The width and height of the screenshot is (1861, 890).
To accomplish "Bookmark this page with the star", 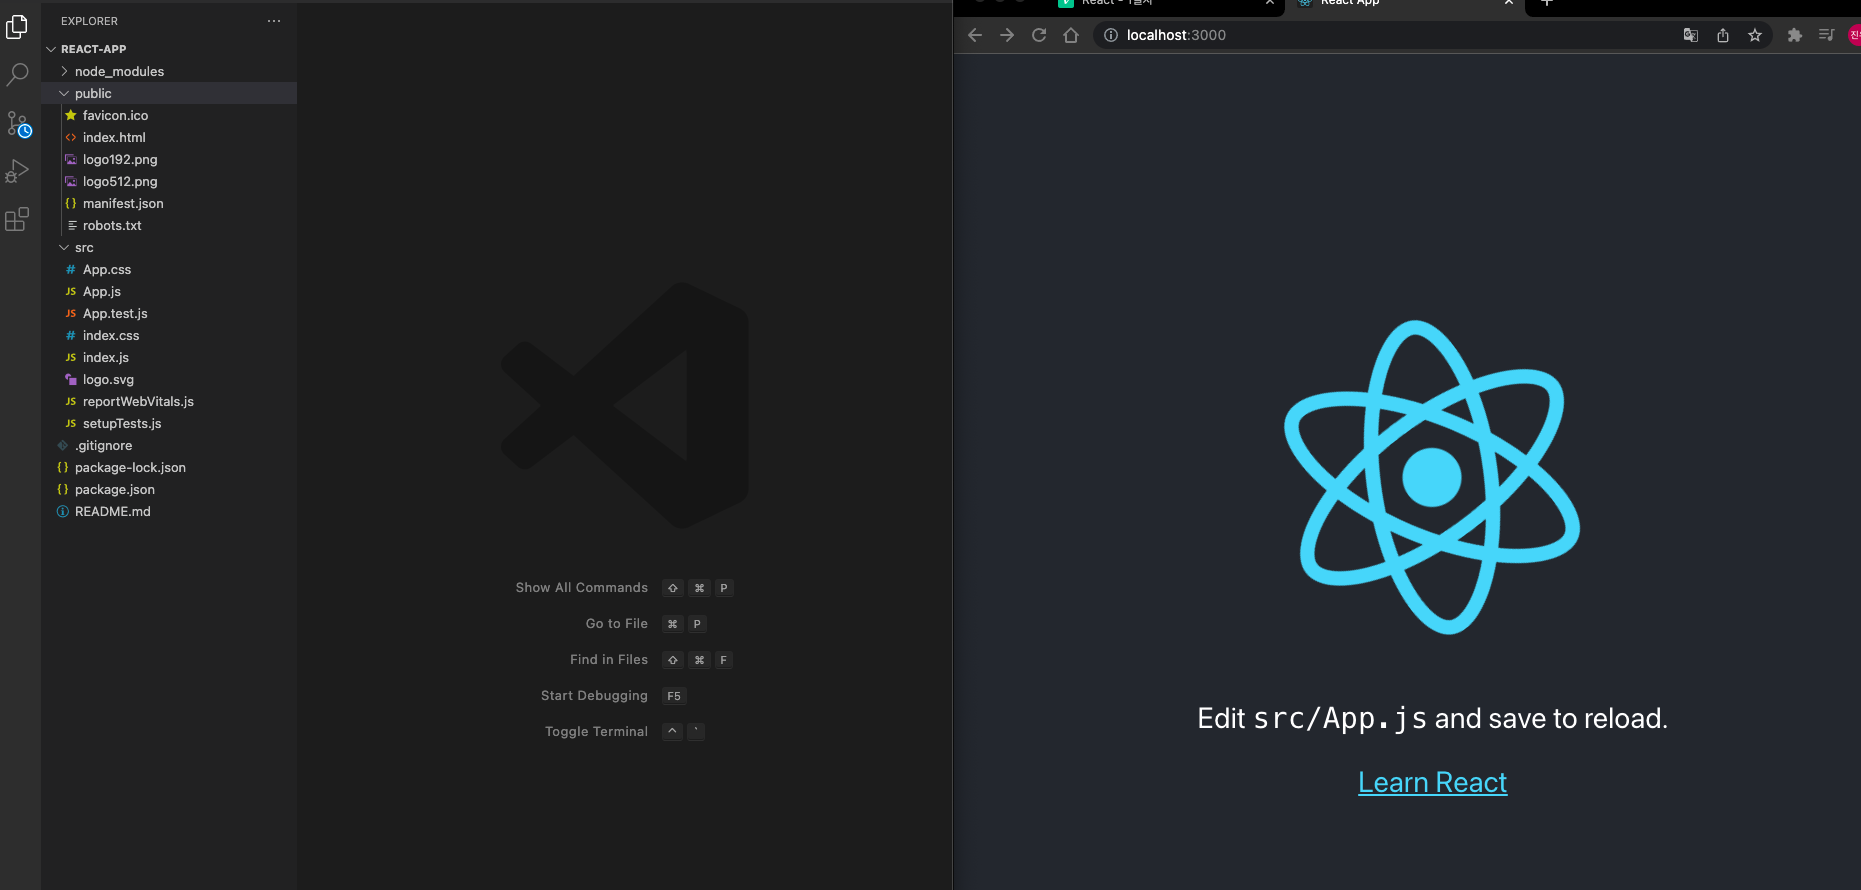I will (1755, 35).
